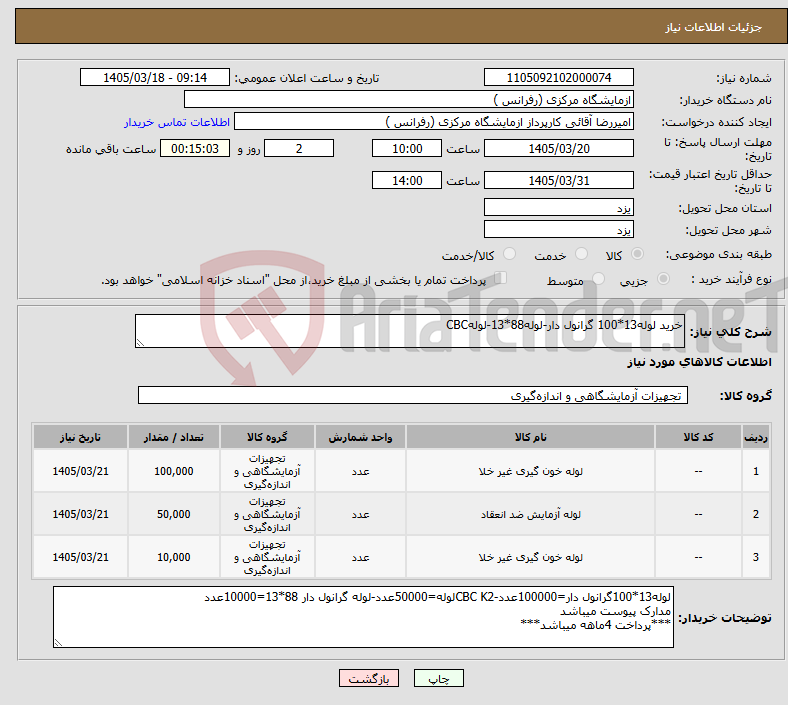Click the response deadline time 10:00
This screenshot has height=705, width=788.
(x=407, y=148)
